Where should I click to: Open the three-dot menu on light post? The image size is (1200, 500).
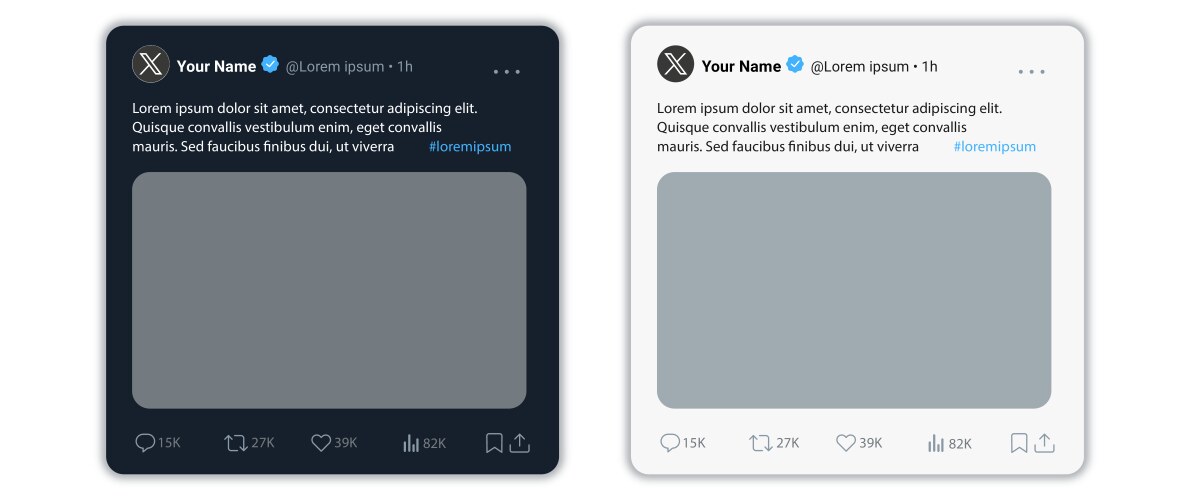(1031, 71)
